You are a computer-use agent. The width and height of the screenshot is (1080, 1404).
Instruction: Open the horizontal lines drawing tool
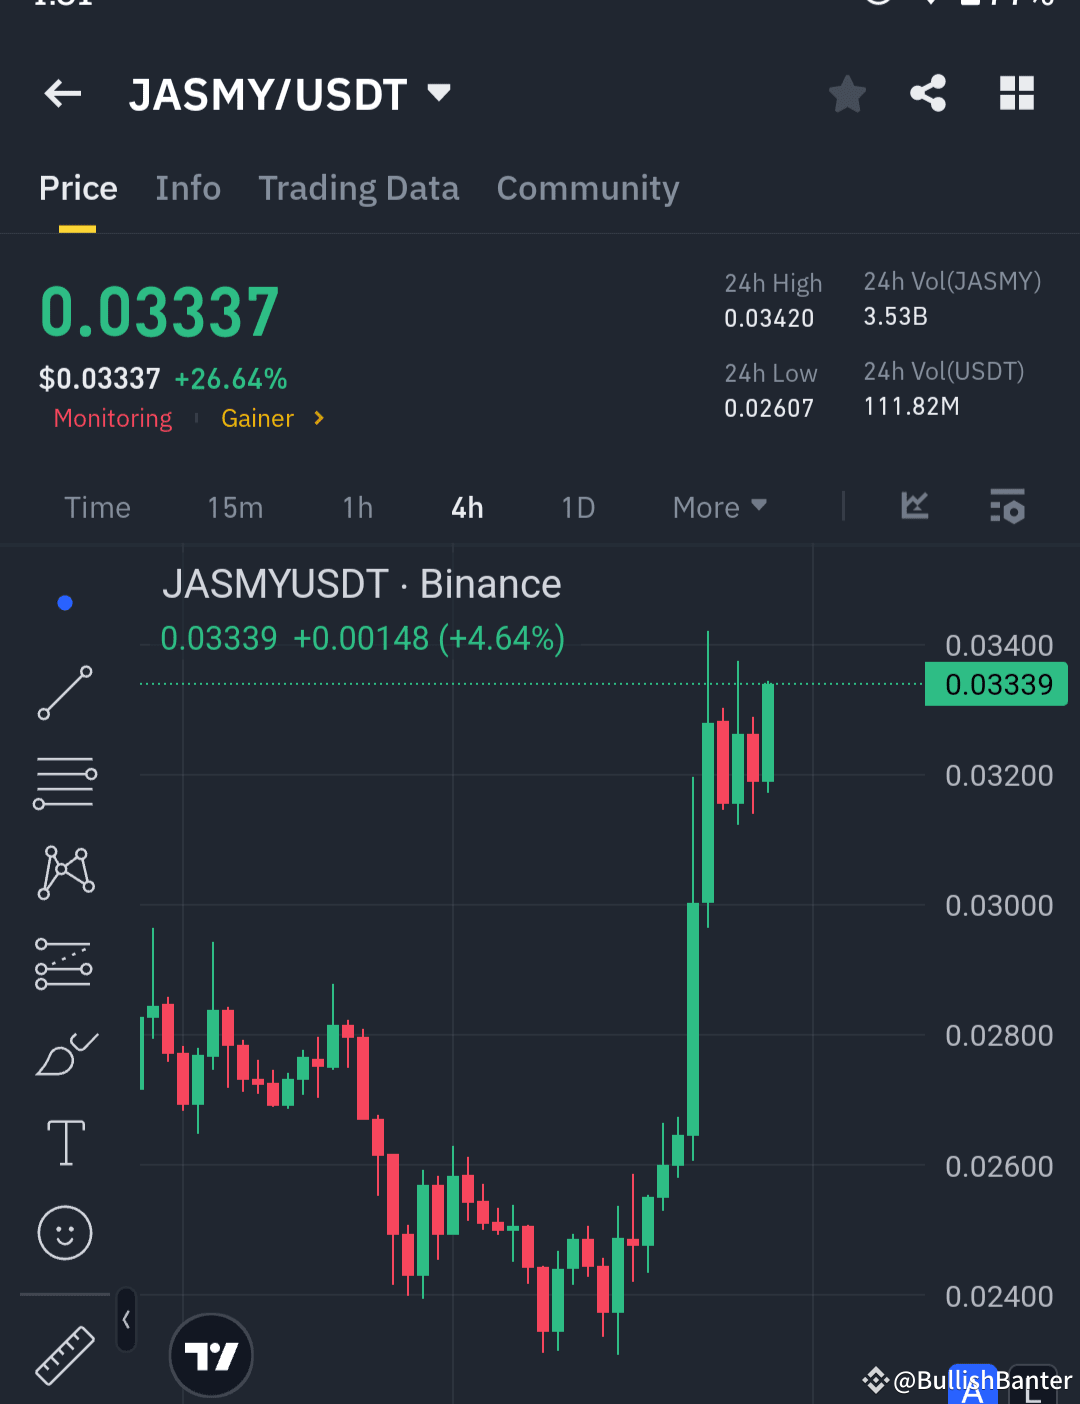[x=64, y=781]
